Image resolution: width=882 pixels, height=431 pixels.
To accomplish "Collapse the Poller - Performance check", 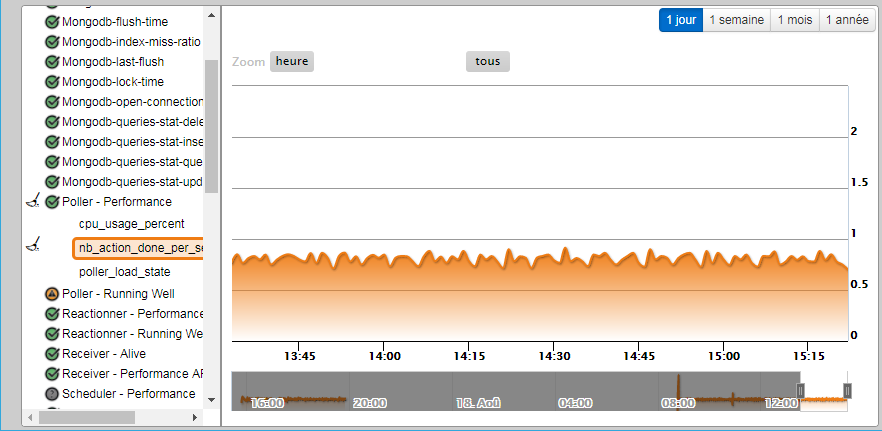I will click(117, 202).
